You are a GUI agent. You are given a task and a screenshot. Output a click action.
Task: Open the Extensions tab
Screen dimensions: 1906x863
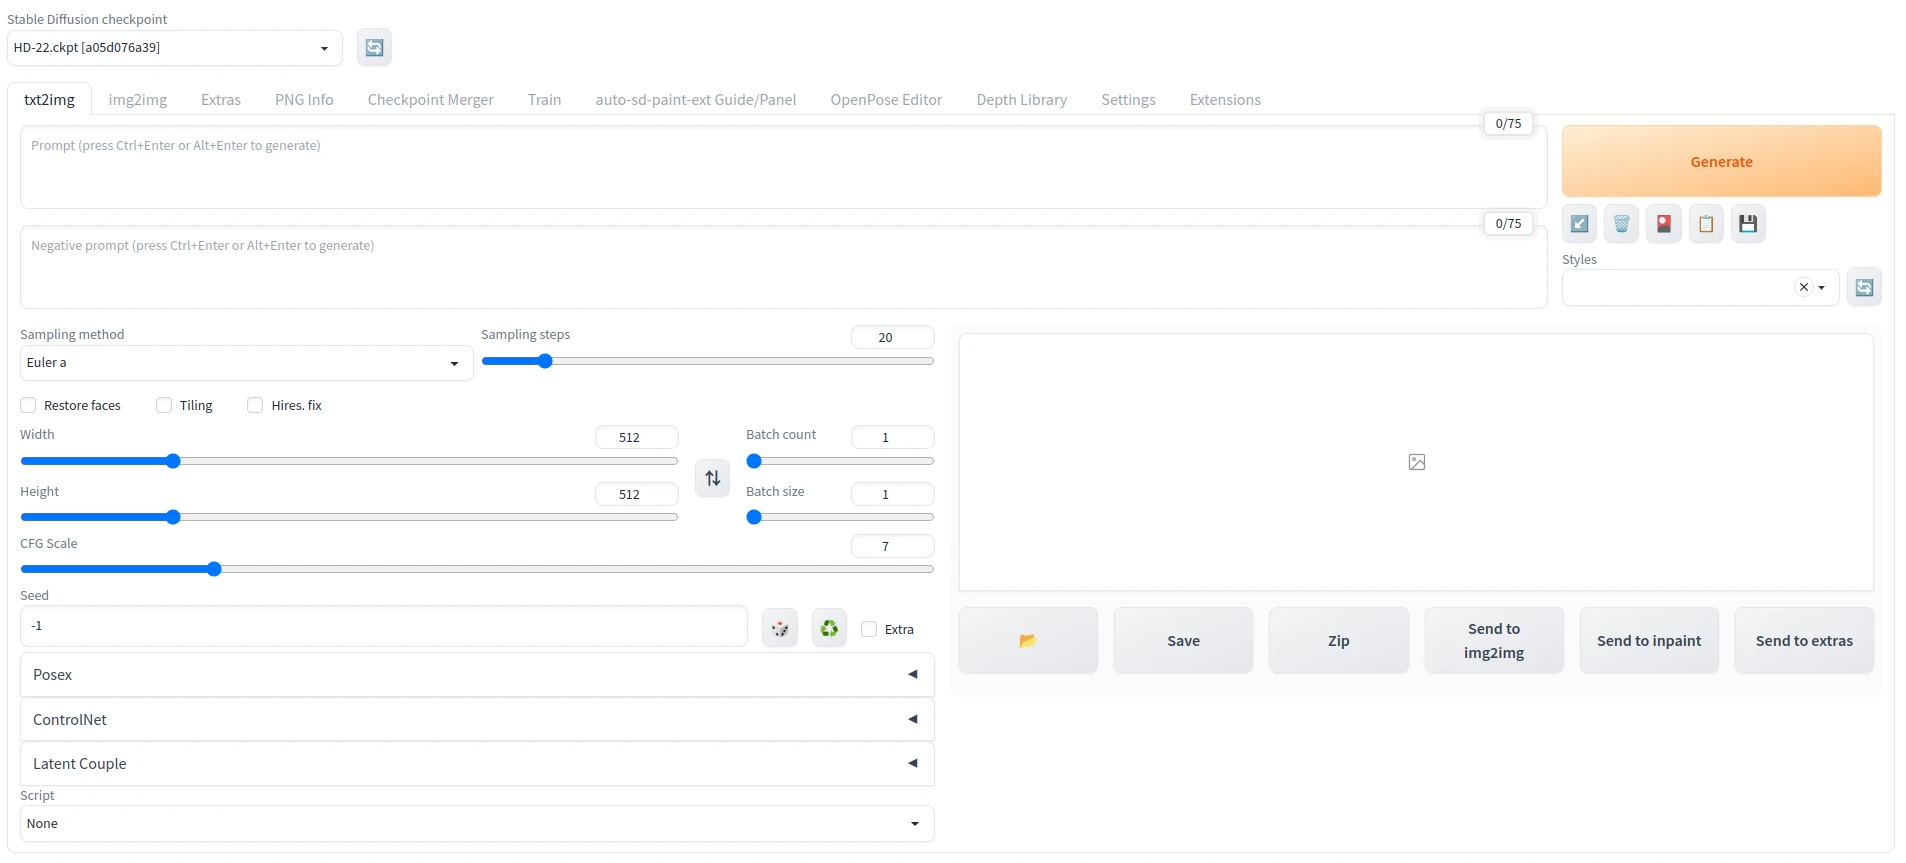coord(1224,100)
